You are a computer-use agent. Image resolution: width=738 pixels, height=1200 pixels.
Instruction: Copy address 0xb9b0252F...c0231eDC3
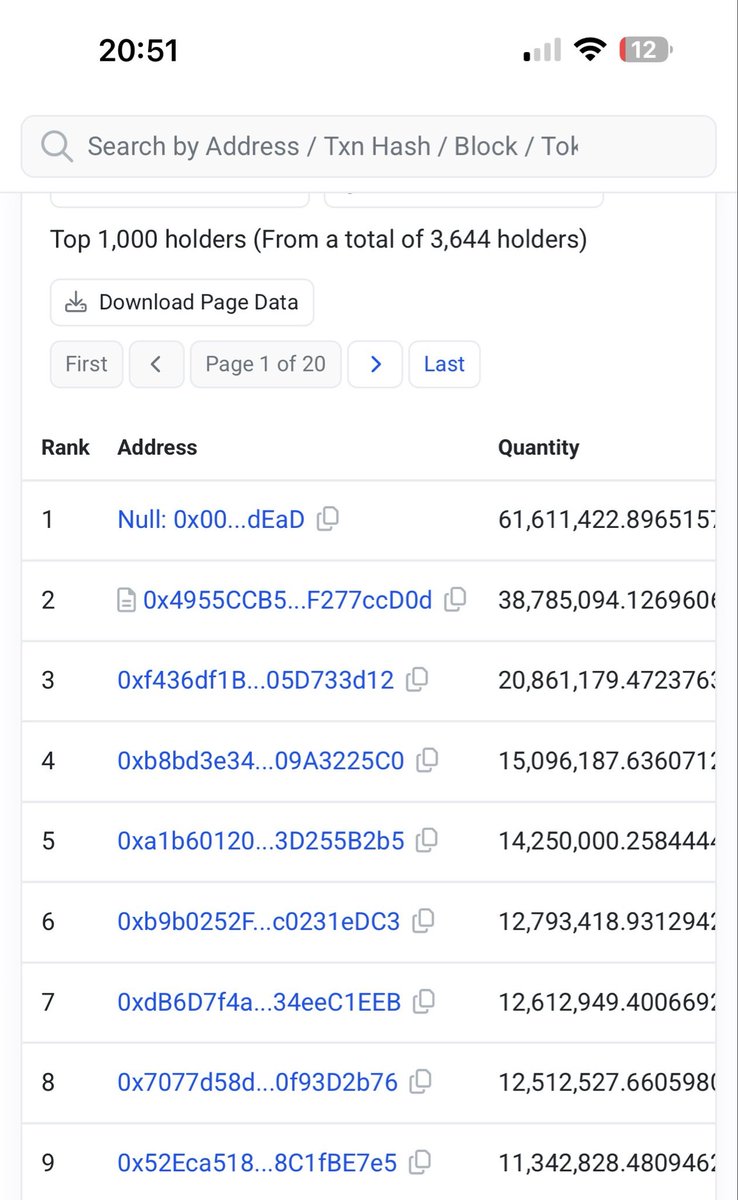(423, 921)
